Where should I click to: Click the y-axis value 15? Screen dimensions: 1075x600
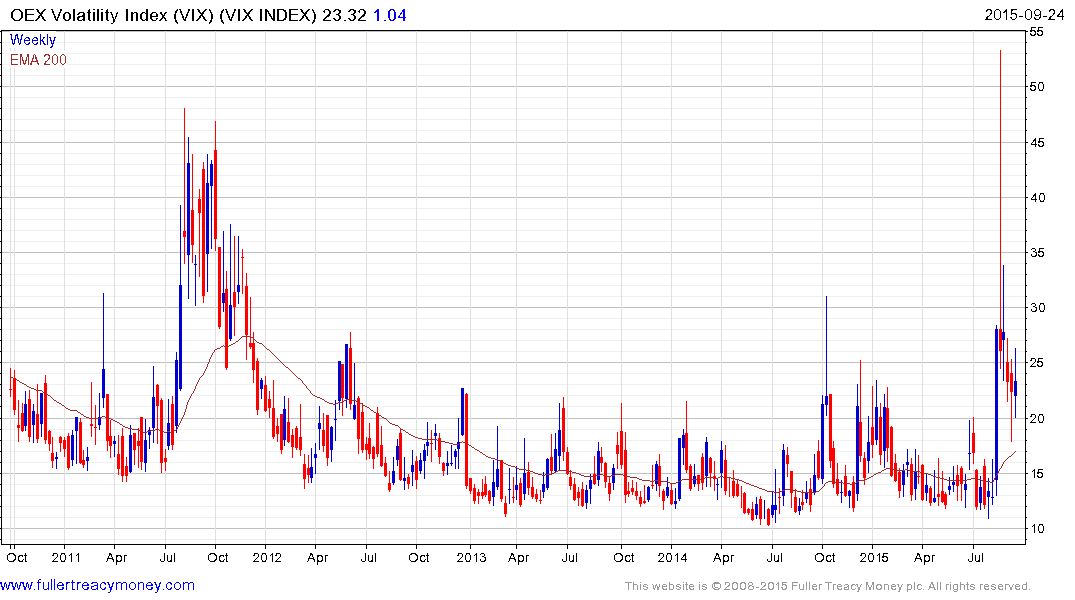coord(1037,474)
